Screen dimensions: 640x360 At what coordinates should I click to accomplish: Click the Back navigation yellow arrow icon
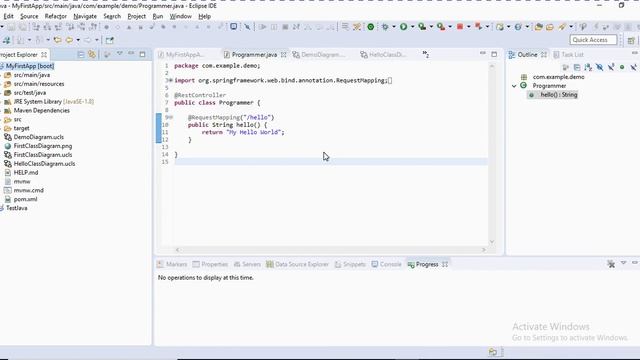click(x=69, y=40)
